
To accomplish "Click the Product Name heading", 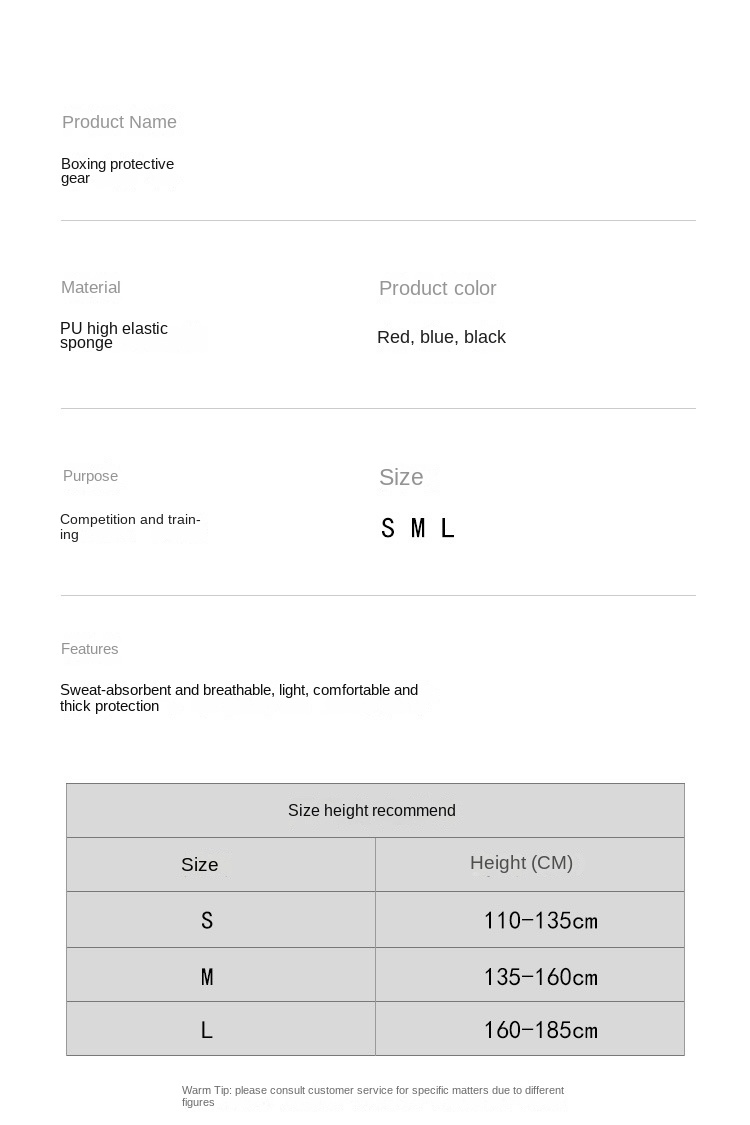I will (119, 122).
